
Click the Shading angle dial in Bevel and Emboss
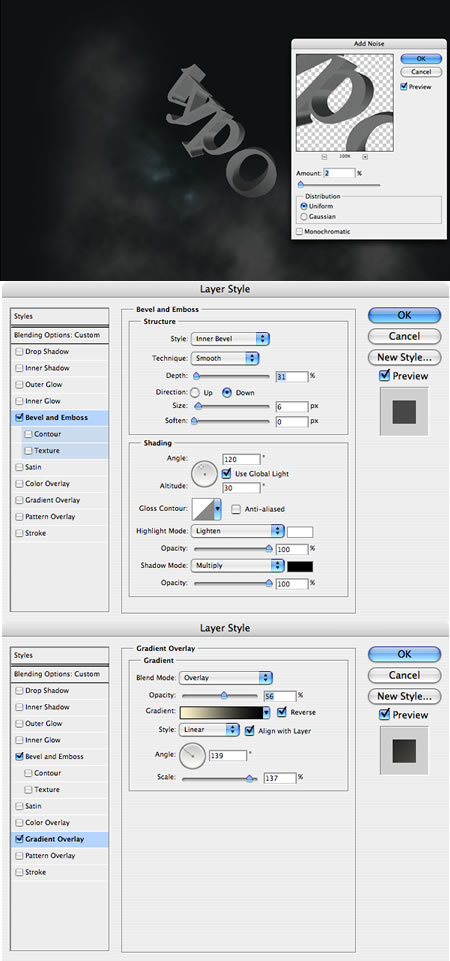point(204,473)
